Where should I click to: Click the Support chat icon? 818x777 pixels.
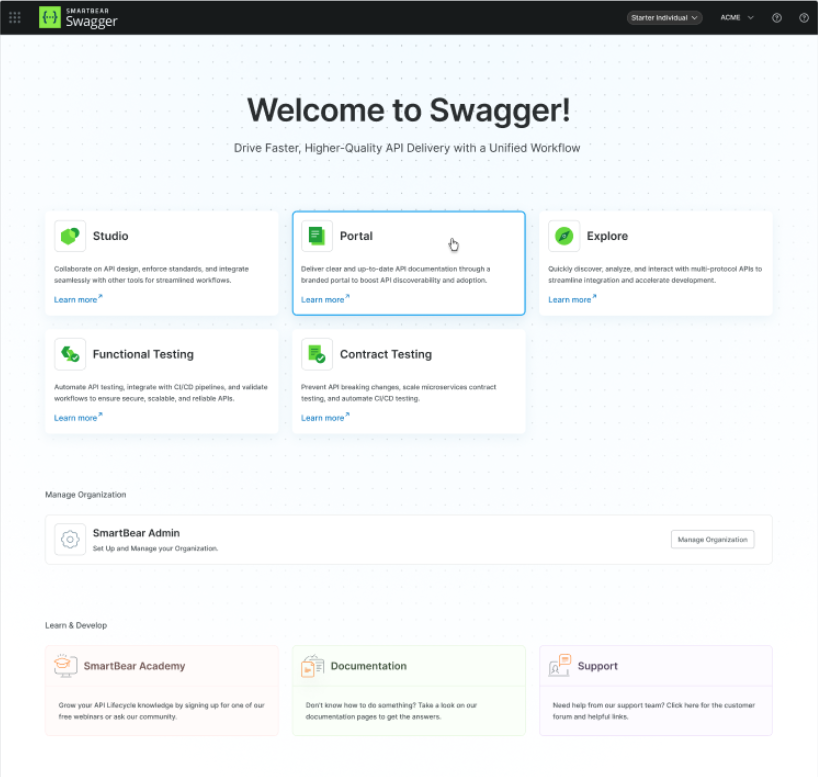pos(560,665)
